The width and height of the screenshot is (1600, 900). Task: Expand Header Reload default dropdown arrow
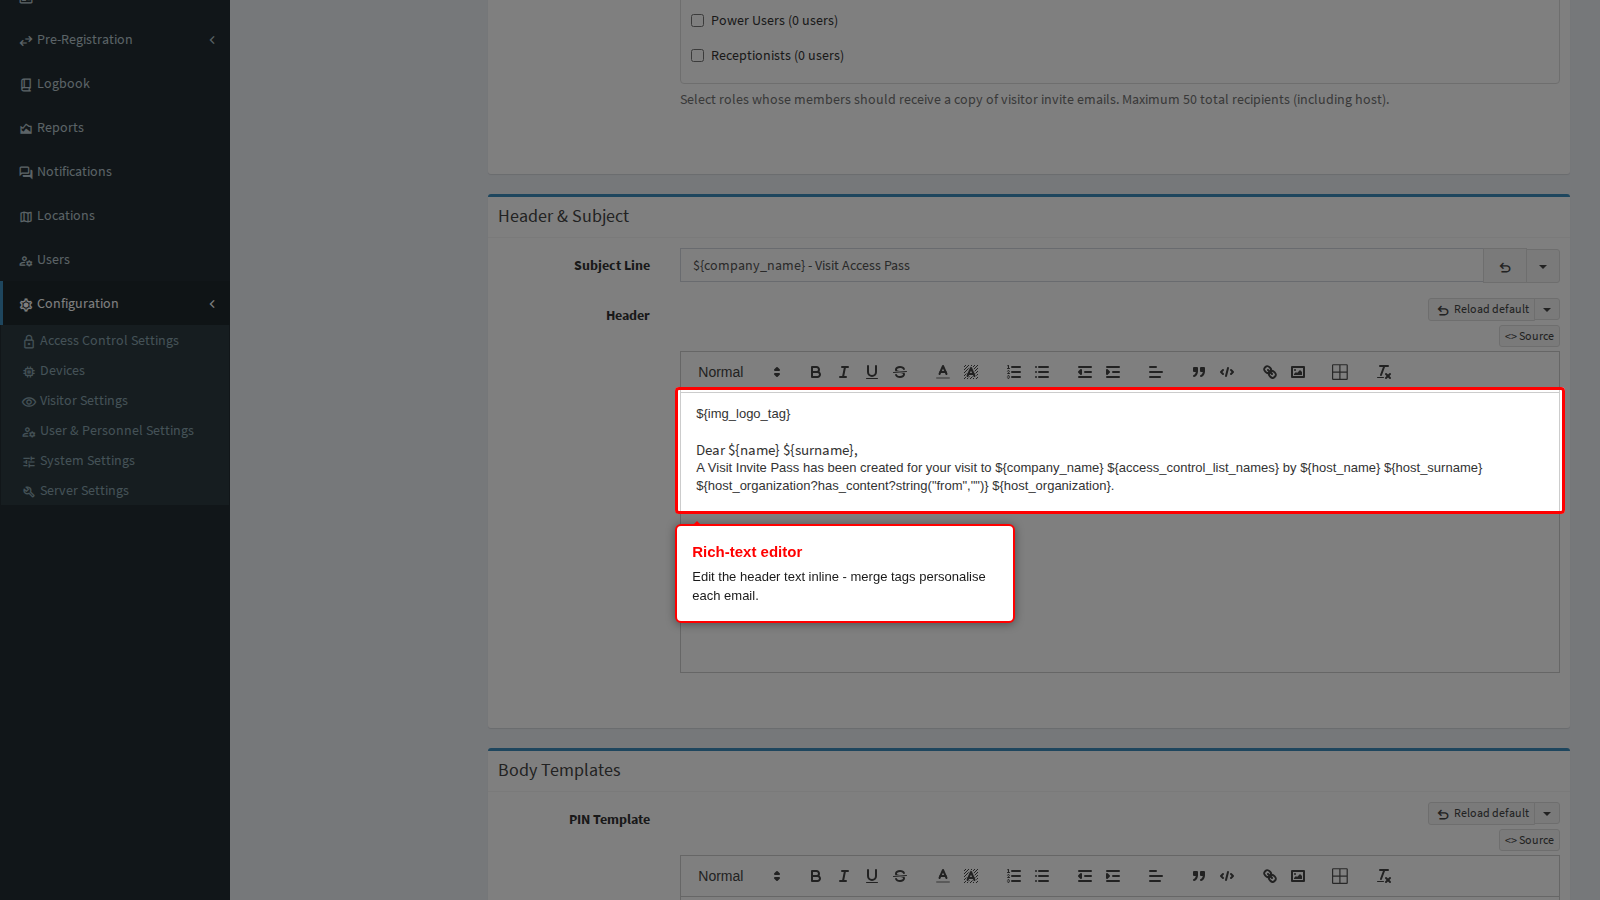click(x=1547, y=310)
